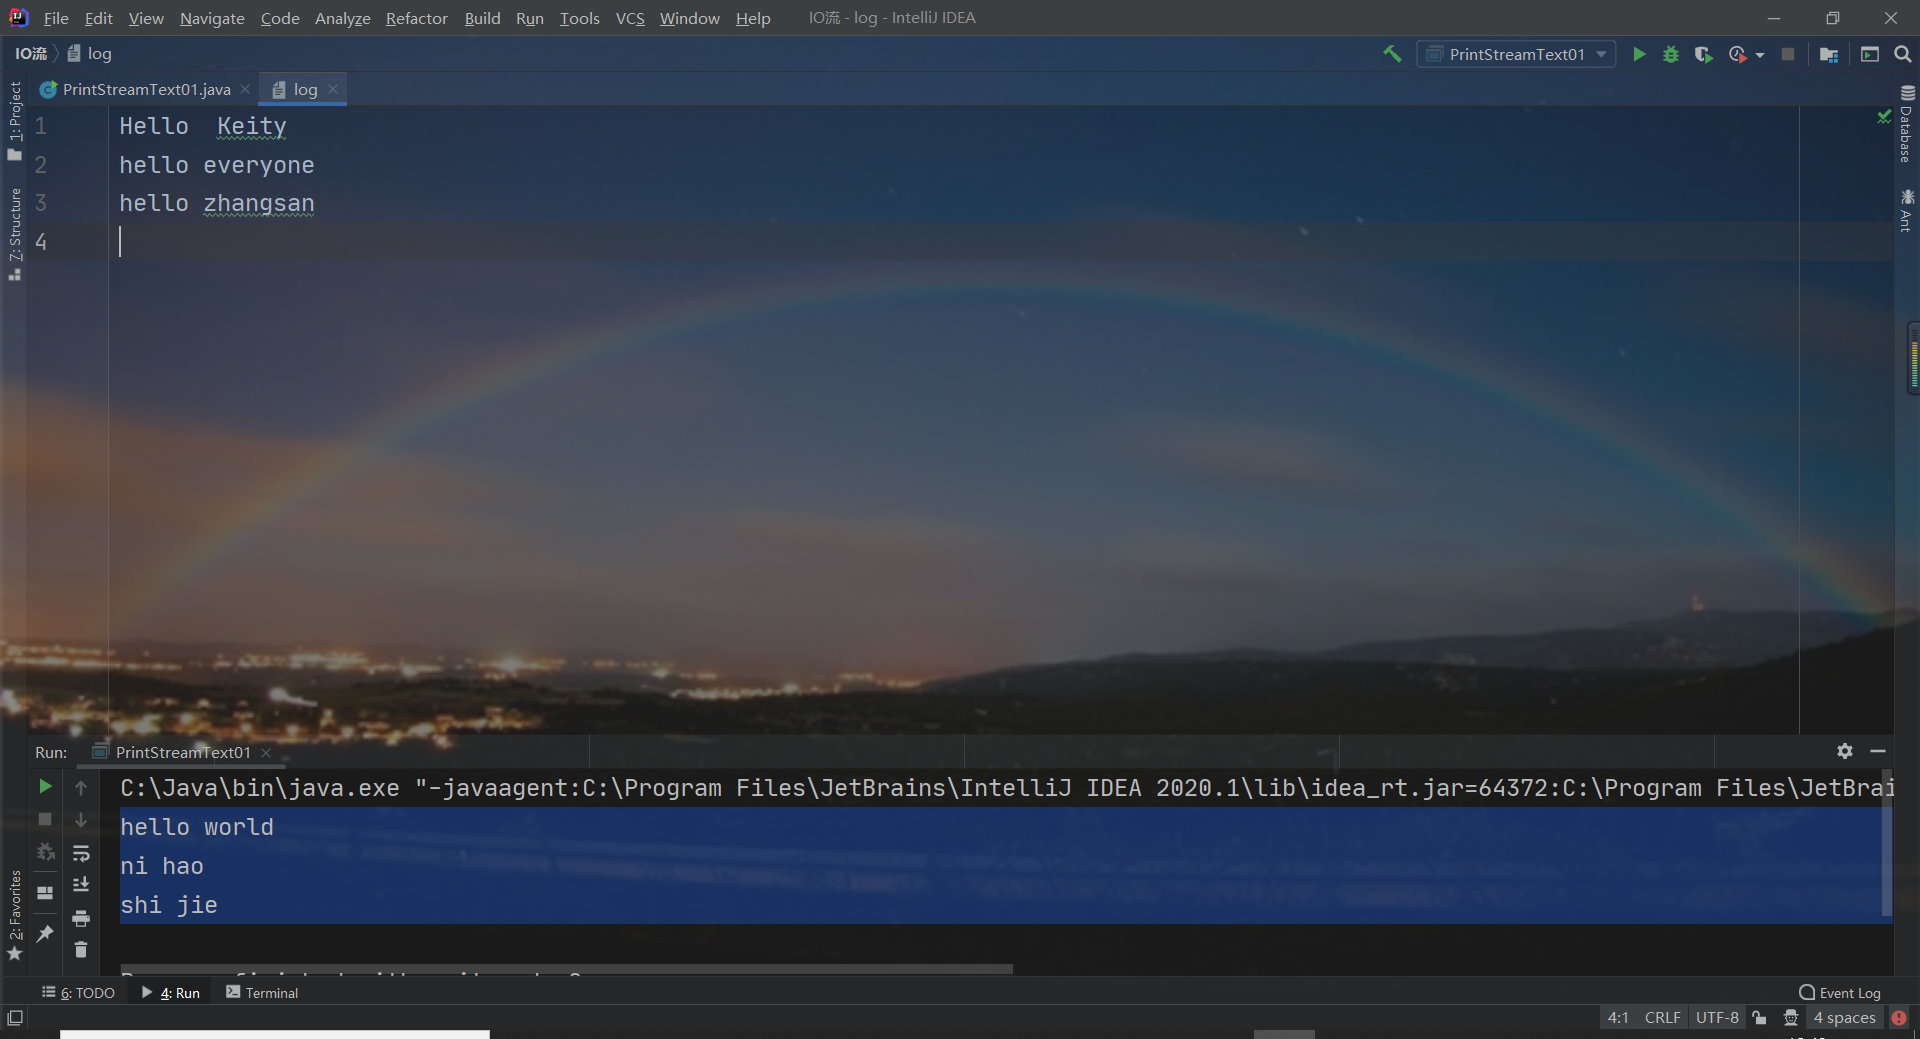
Task: Close the log editor tab
Action: coord(333,89)
